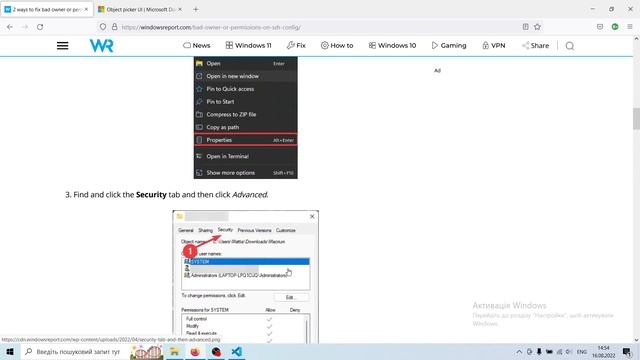The height and width of the screenshot is (360, 640).
Task: Open the hamburger site menu
Action: 62,45
